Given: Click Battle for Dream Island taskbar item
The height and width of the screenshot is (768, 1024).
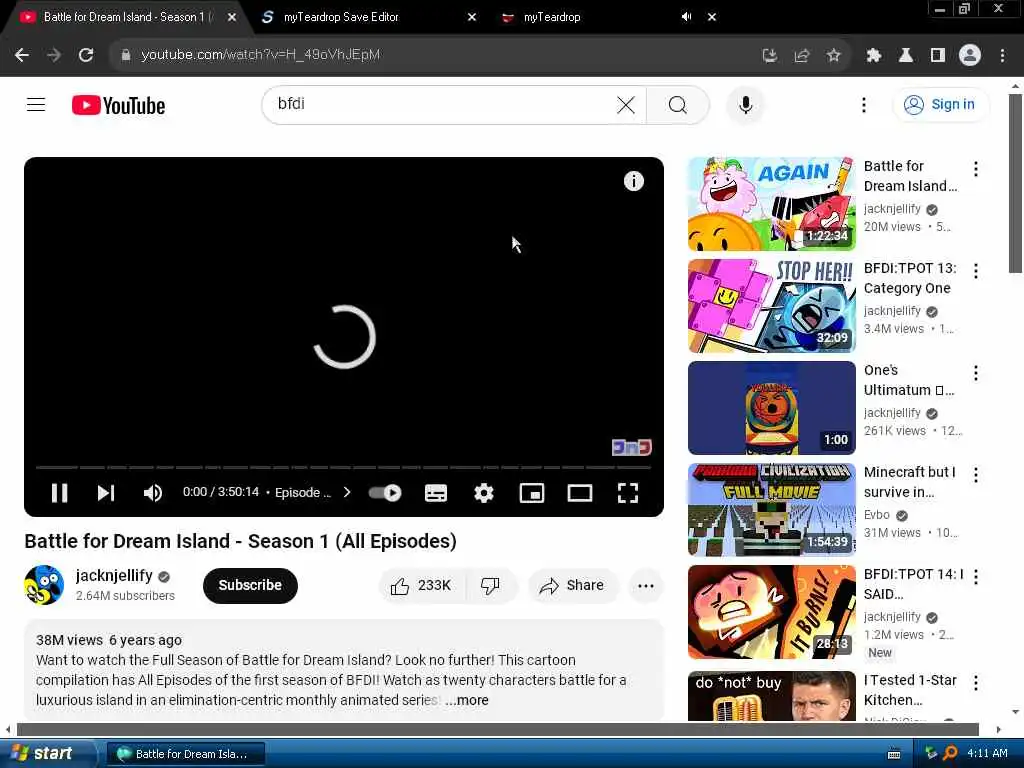Looking at the screenshot, I should (x=185, y=754).
